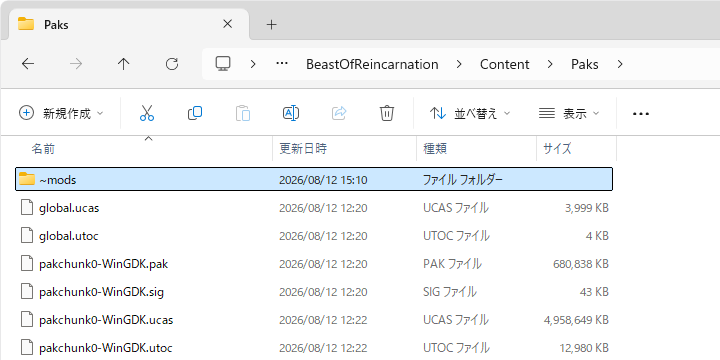Click the type SIG ファイル
Screen dimensions: 720x360
click(450, 292)
